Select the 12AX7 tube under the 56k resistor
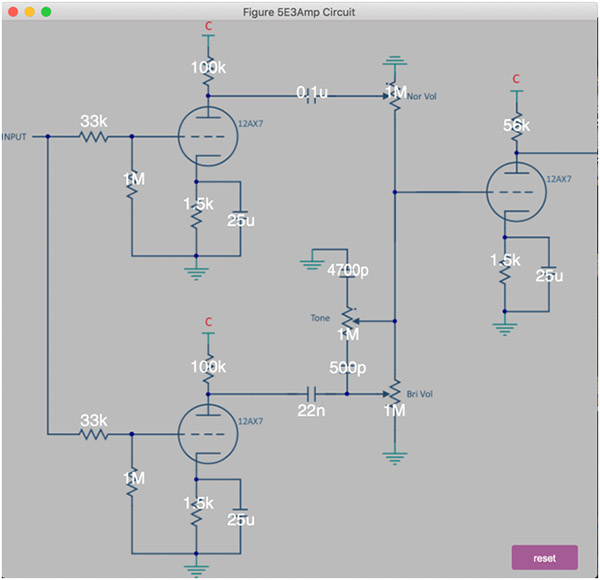This screenshot has width=600, height=580. pyautogui.click(x=516, y=192)
